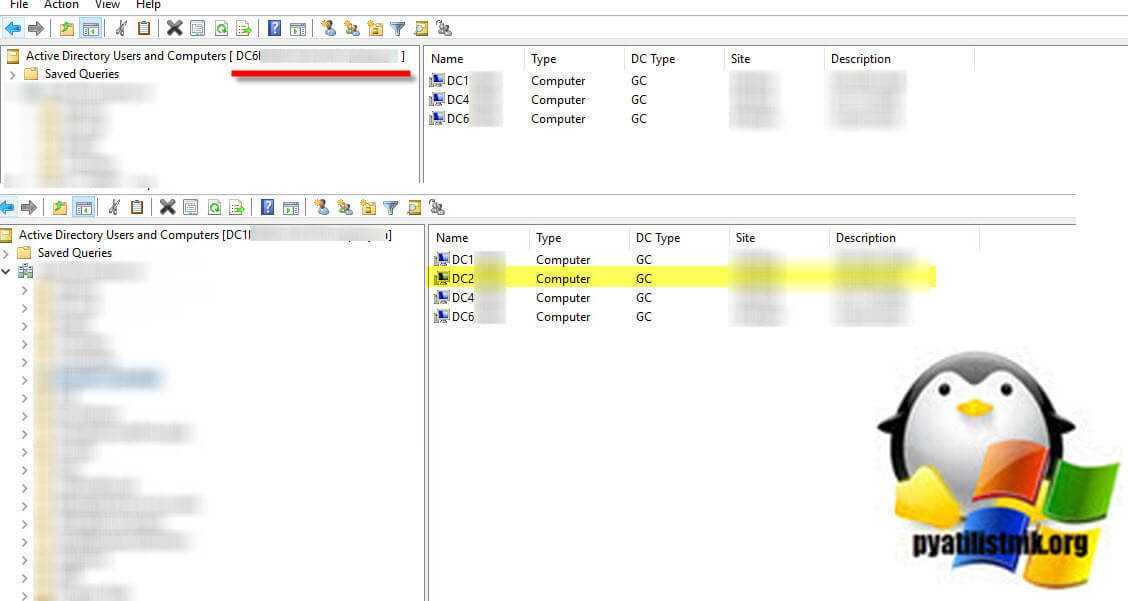Click the Filter funnel icon in the DC6 console toolbar
The image size is (1128, 601).
pyautogui.click(x=397, y=28)
